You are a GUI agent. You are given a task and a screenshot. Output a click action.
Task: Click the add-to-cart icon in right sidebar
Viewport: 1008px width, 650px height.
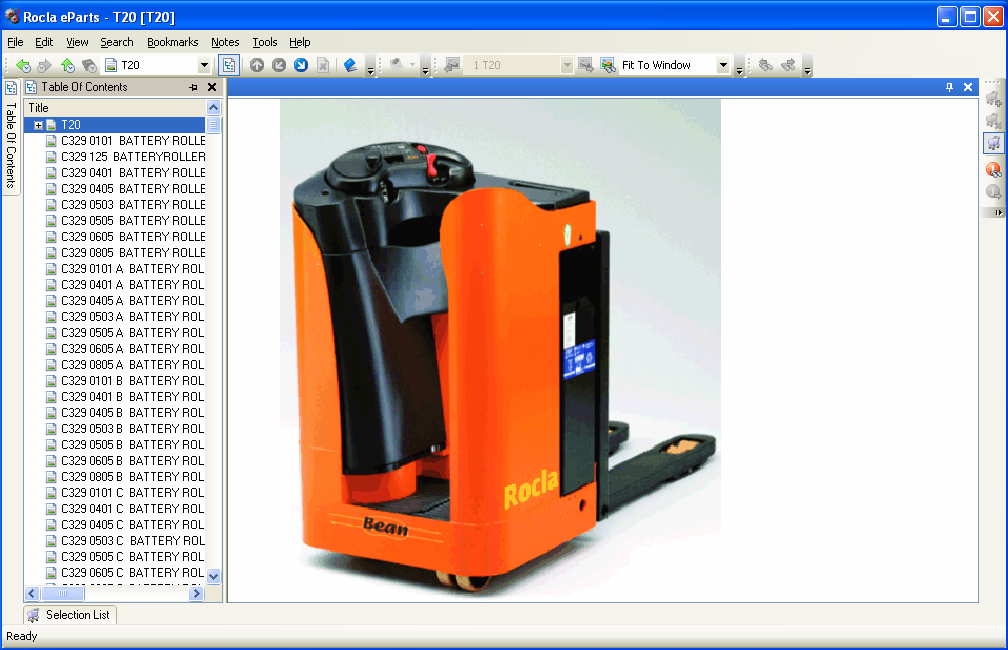[994, 98]
